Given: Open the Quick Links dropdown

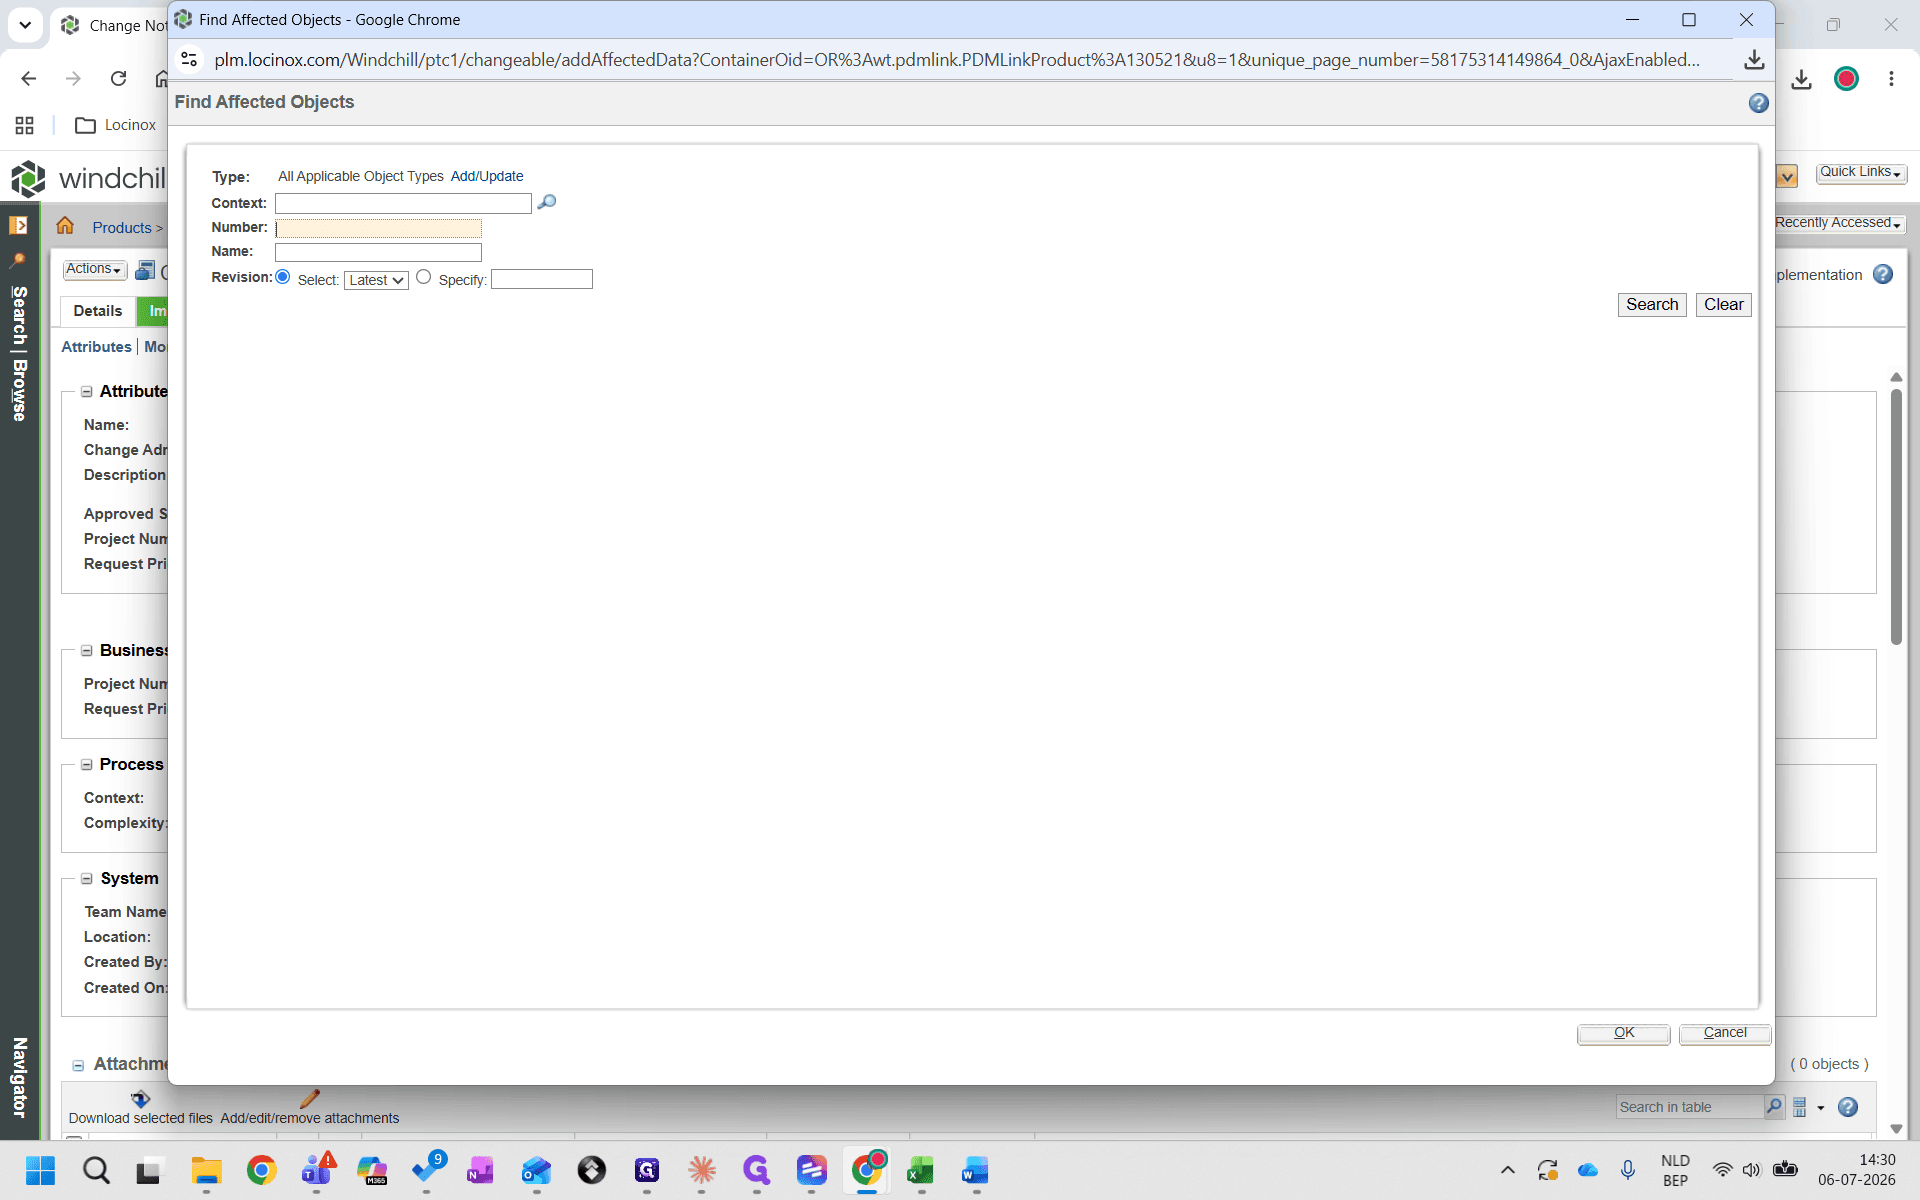Looking at the screenshot, I should [x=1860, y=172].
